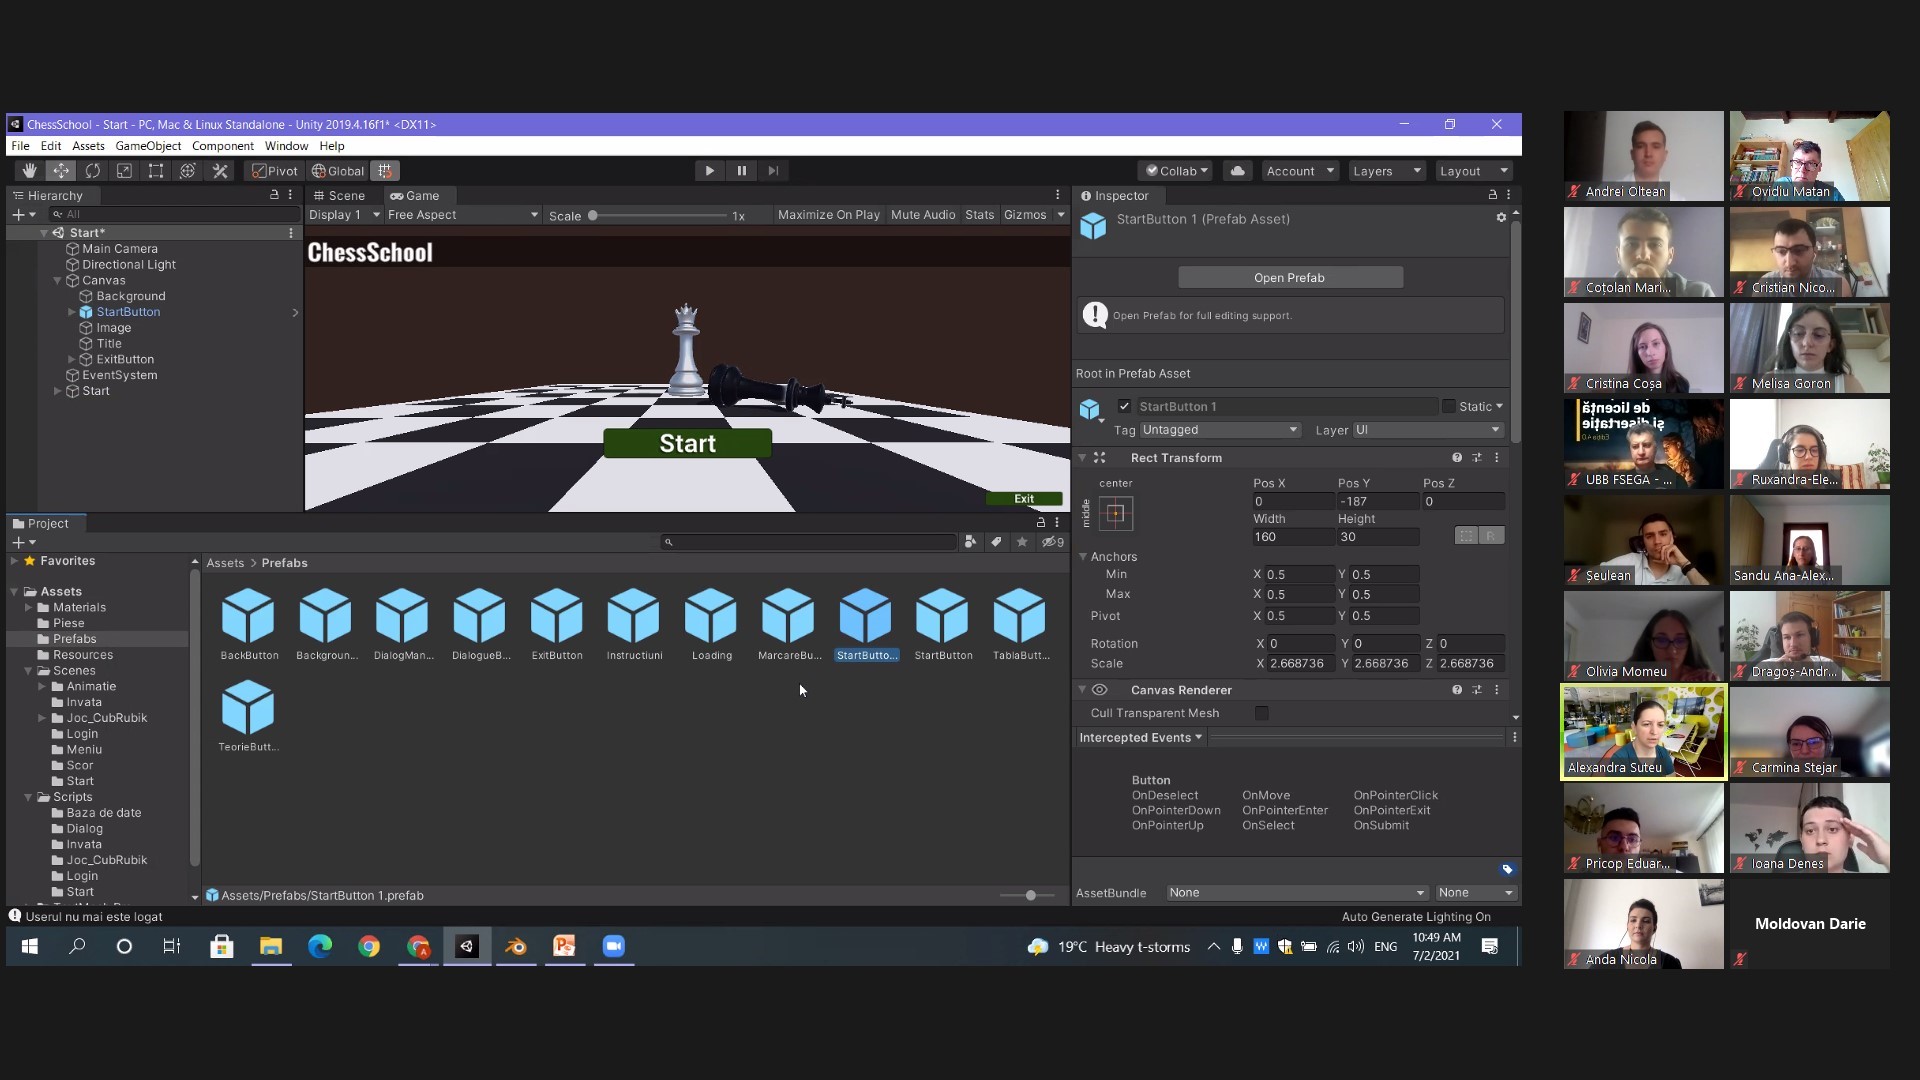Toggle Cull Transparent Mesh checkbox
The height and width of the screenshot is (1080, 1920).
click(x=1261, y=713)
